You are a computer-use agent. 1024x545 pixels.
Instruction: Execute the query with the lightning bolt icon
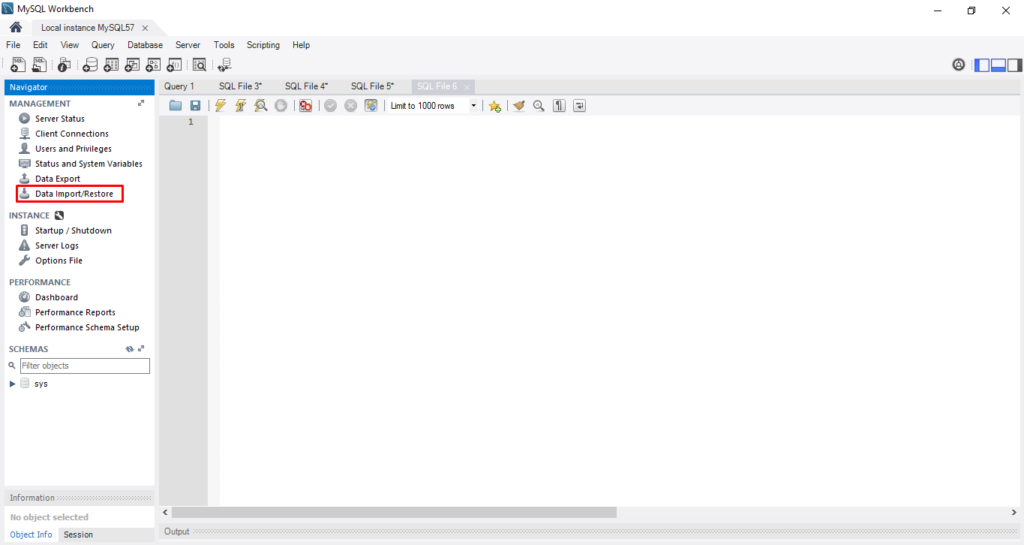(221, 106)
